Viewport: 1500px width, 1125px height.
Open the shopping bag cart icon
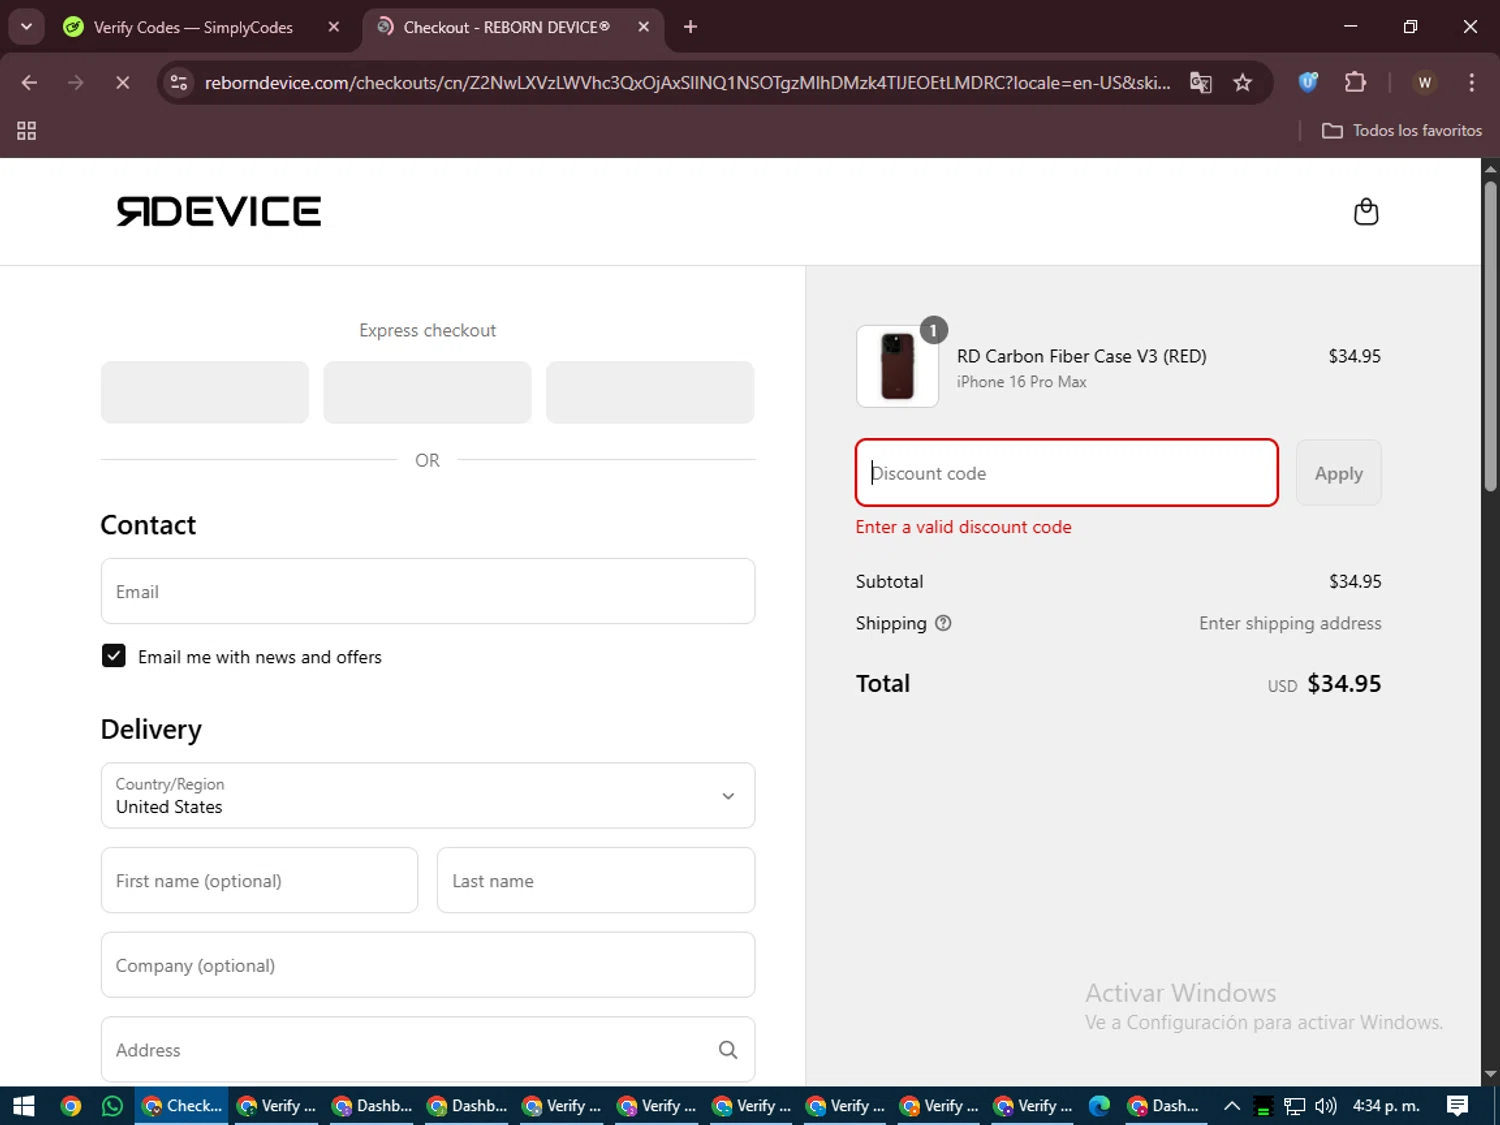(1366, 212)
